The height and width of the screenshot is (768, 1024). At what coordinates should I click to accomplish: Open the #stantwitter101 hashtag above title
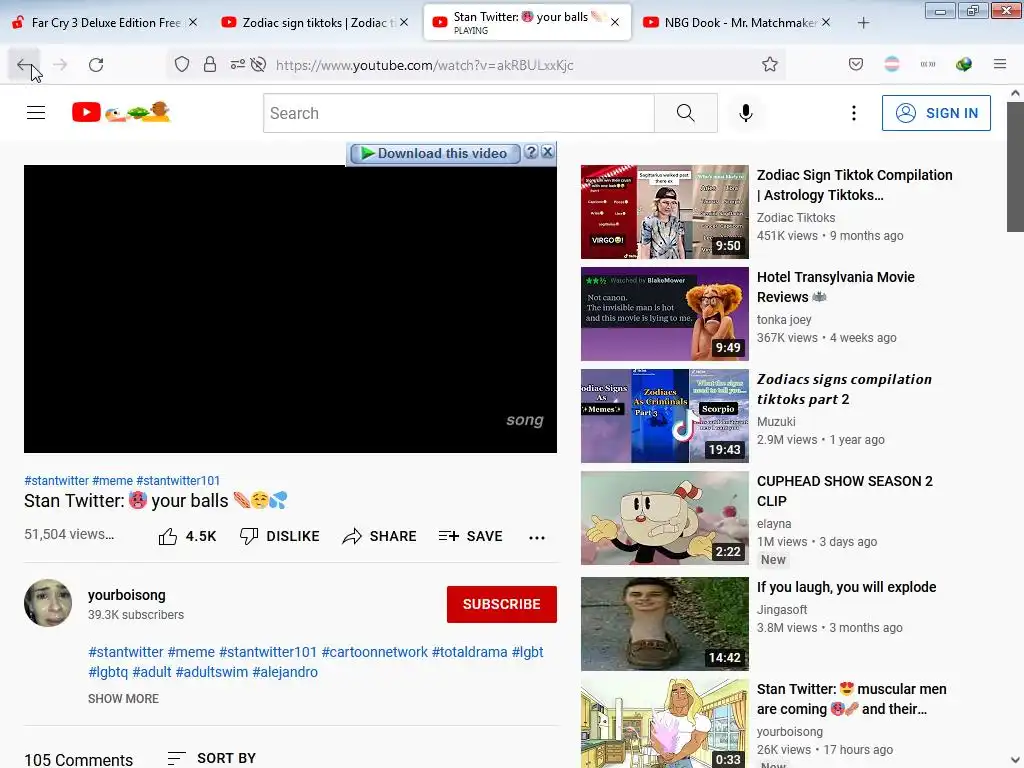click(x=178, y=481)
